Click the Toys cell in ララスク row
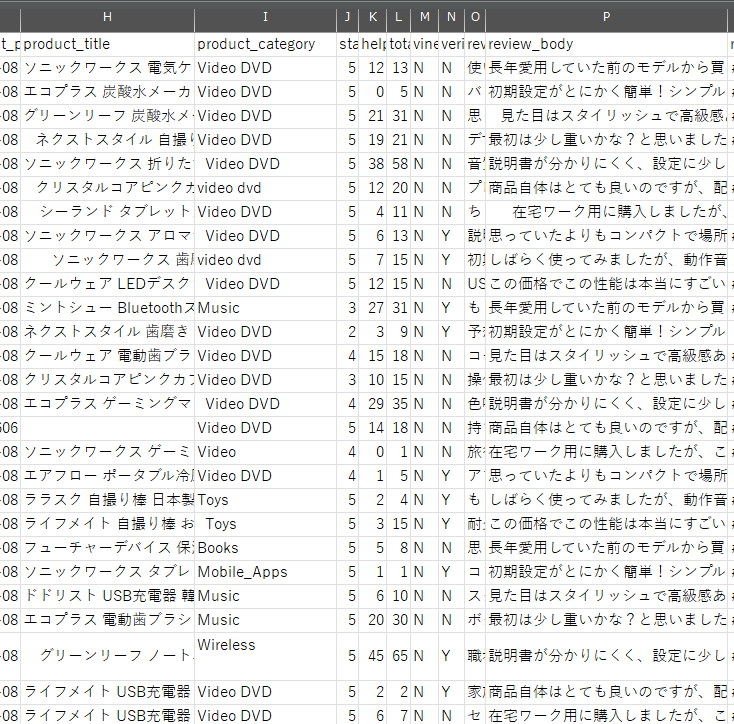The width and height of the screenshot is (734, 724). [x=265, y=500]
